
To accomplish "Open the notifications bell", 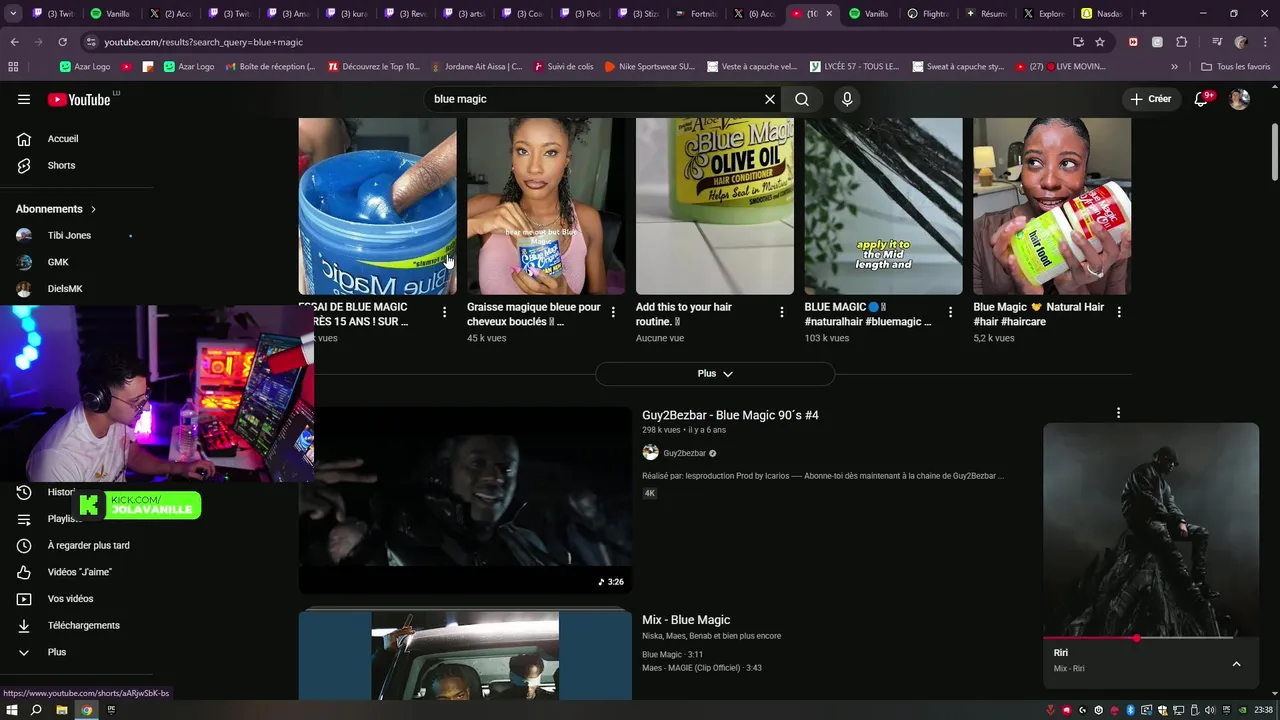I will tap(1201, 99).
